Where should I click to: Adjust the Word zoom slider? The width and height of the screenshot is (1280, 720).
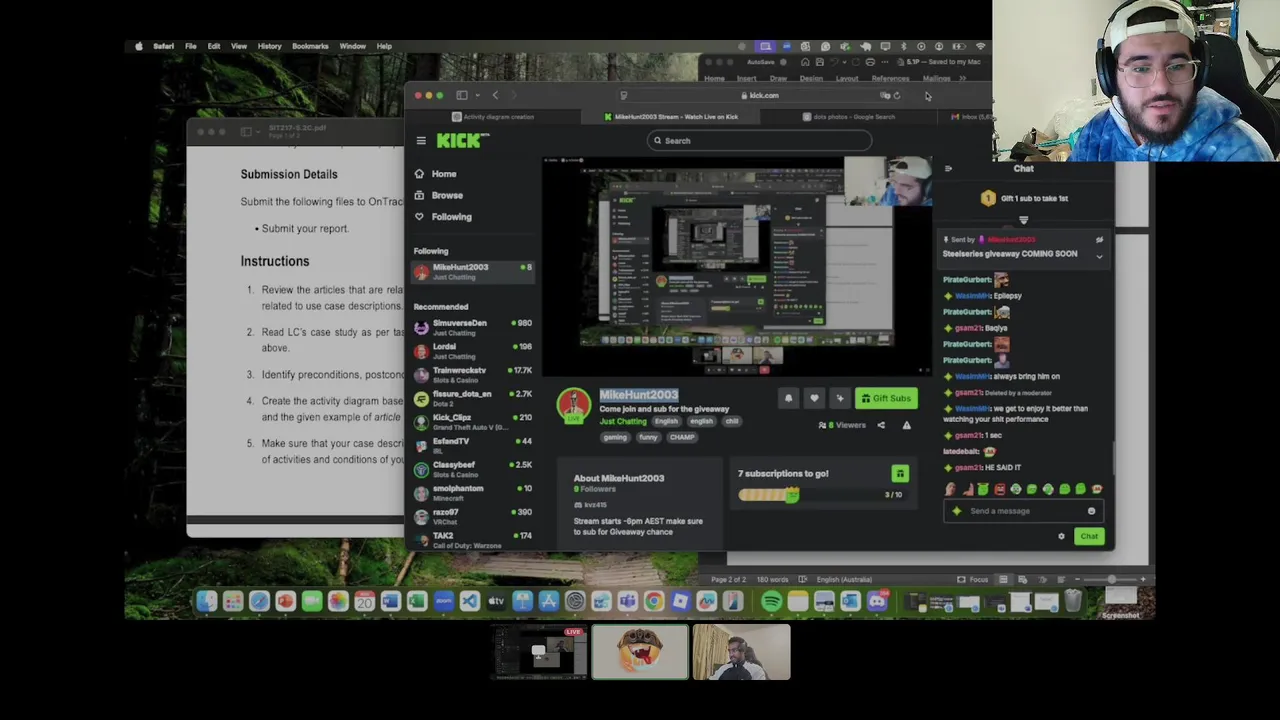tap(1111, 580)
